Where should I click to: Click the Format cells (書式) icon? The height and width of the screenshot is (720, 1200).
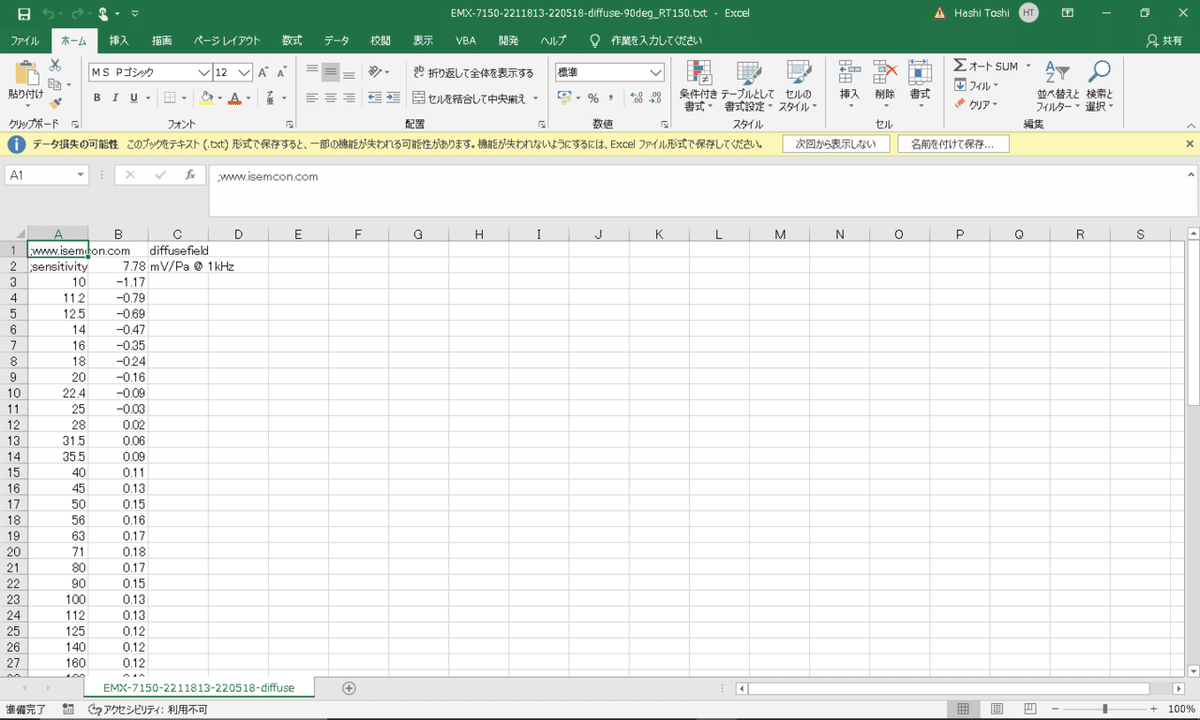tap(919, 72)
